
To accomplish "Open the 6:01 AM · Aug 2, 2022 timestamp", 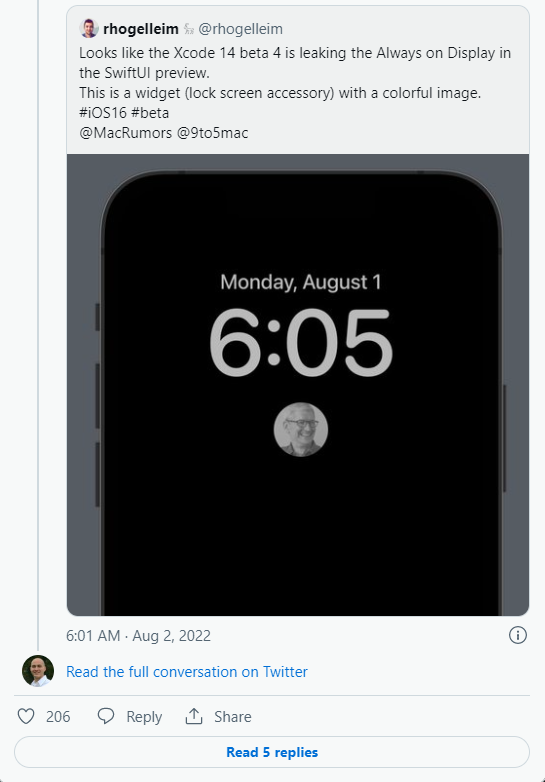I will (139, 636).
